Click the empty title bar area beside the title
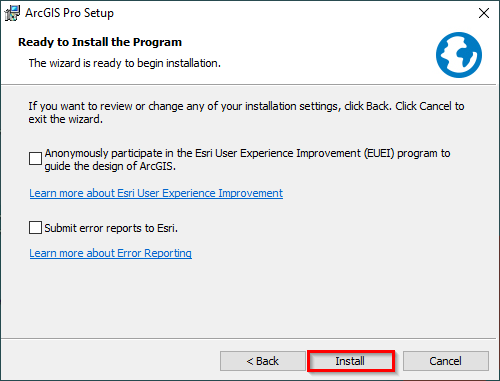 (x=293, y=13)
